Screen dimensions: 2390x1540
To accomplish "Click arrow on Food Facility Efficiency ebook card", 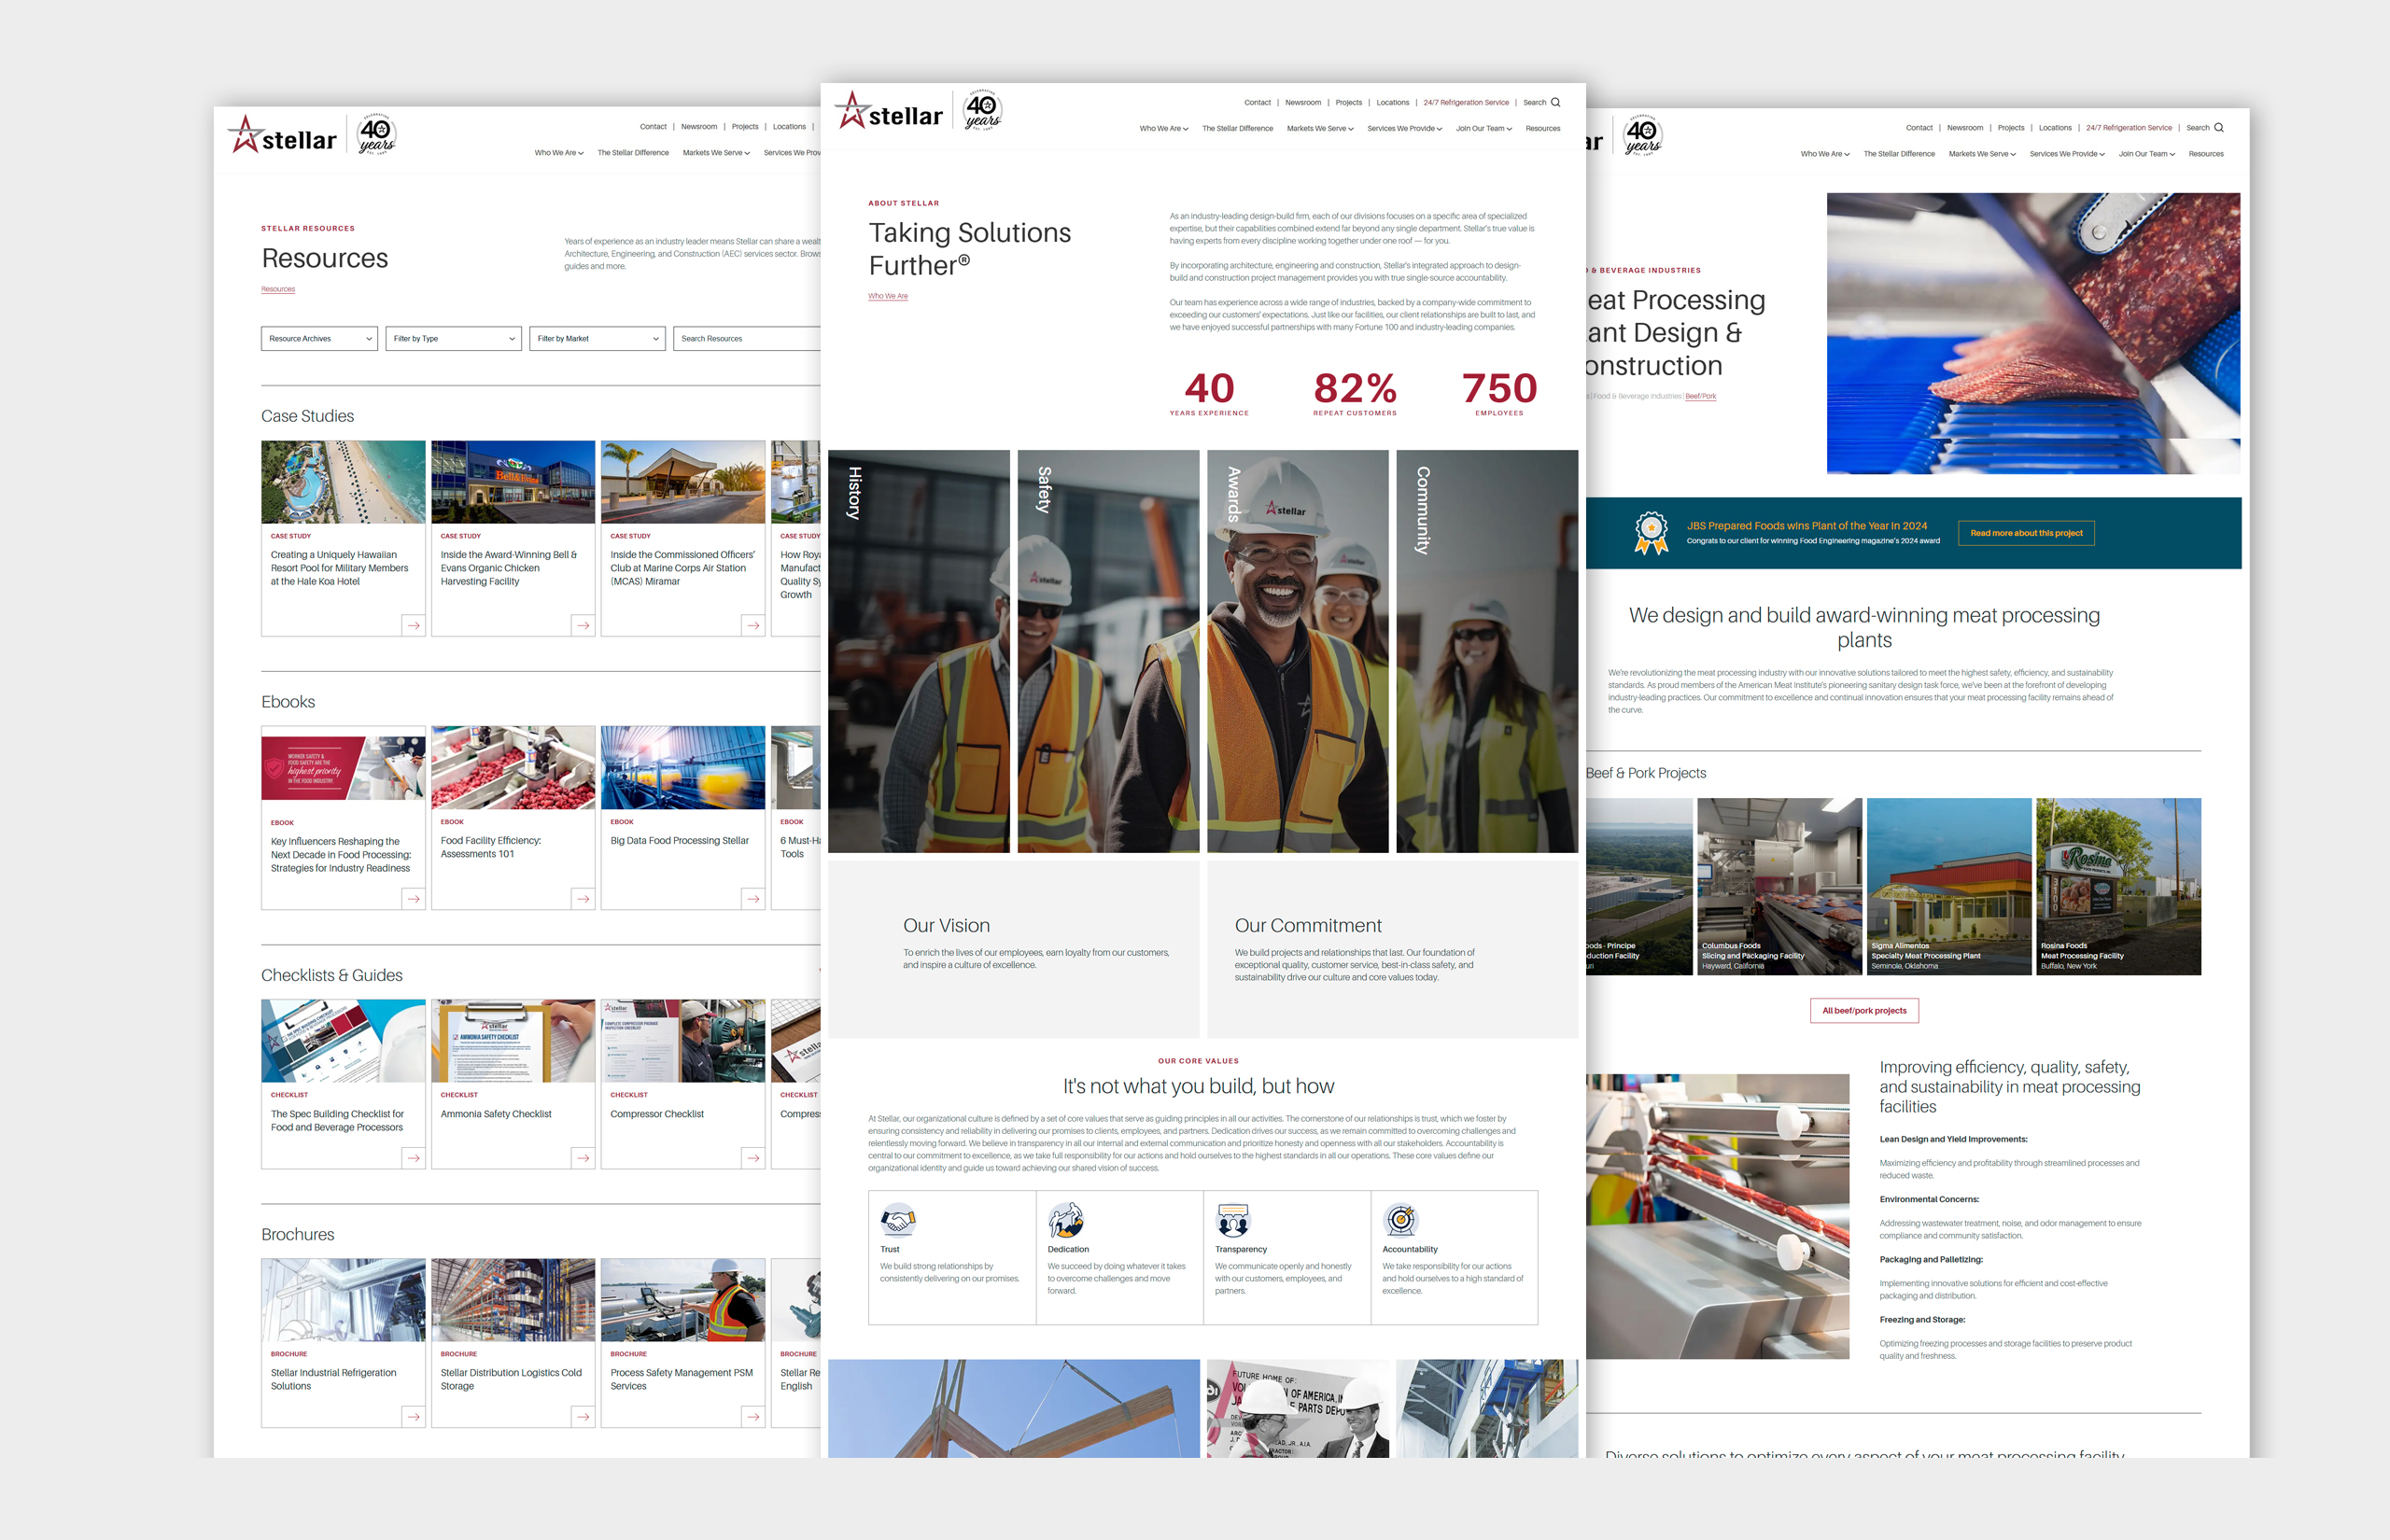I will click(x=583, y=899).
